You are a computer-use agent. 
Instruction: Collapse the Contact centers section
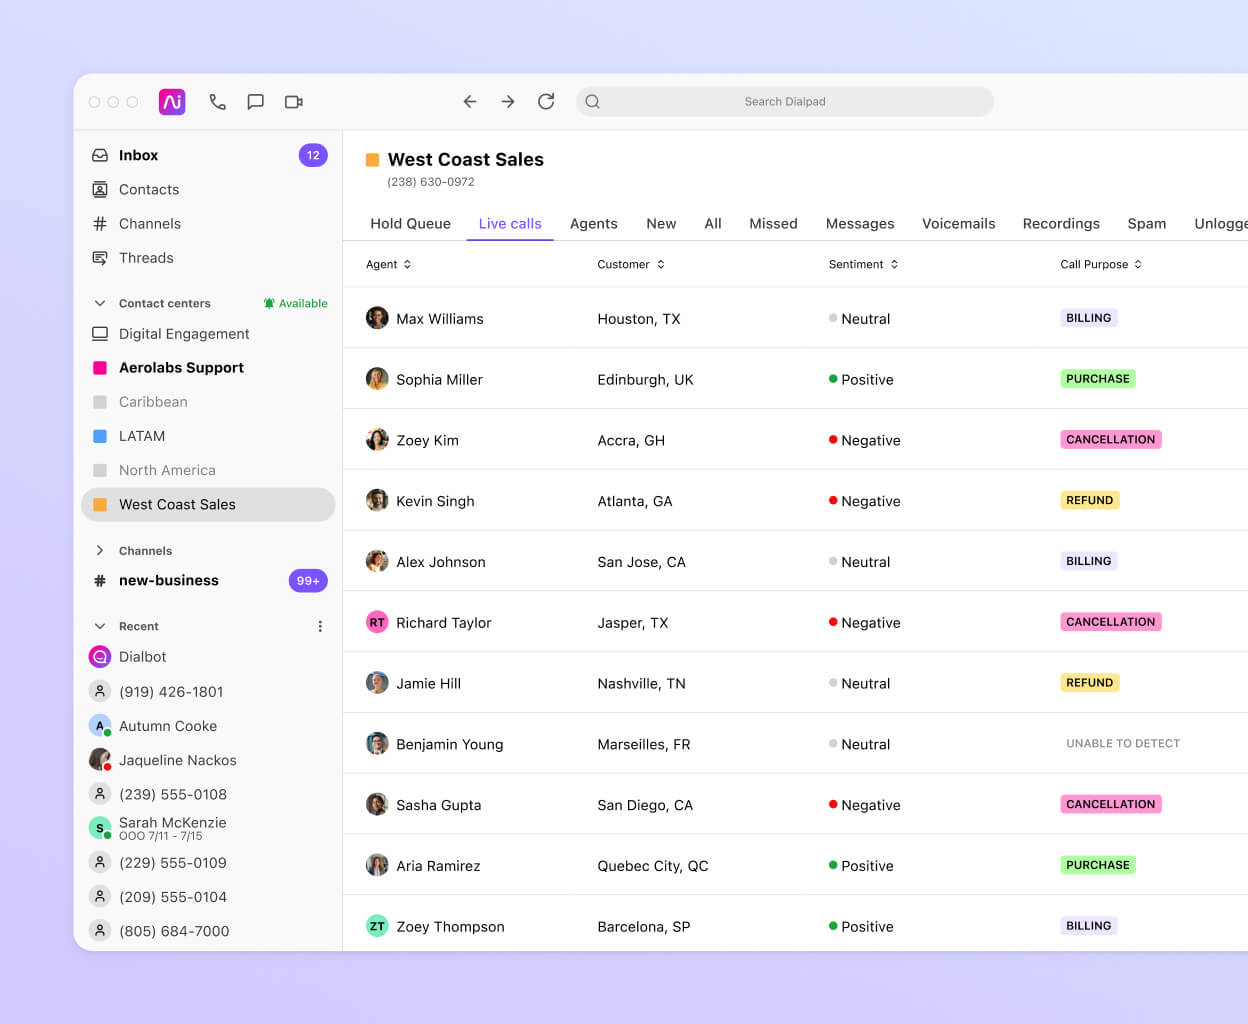tap(99, 303)
